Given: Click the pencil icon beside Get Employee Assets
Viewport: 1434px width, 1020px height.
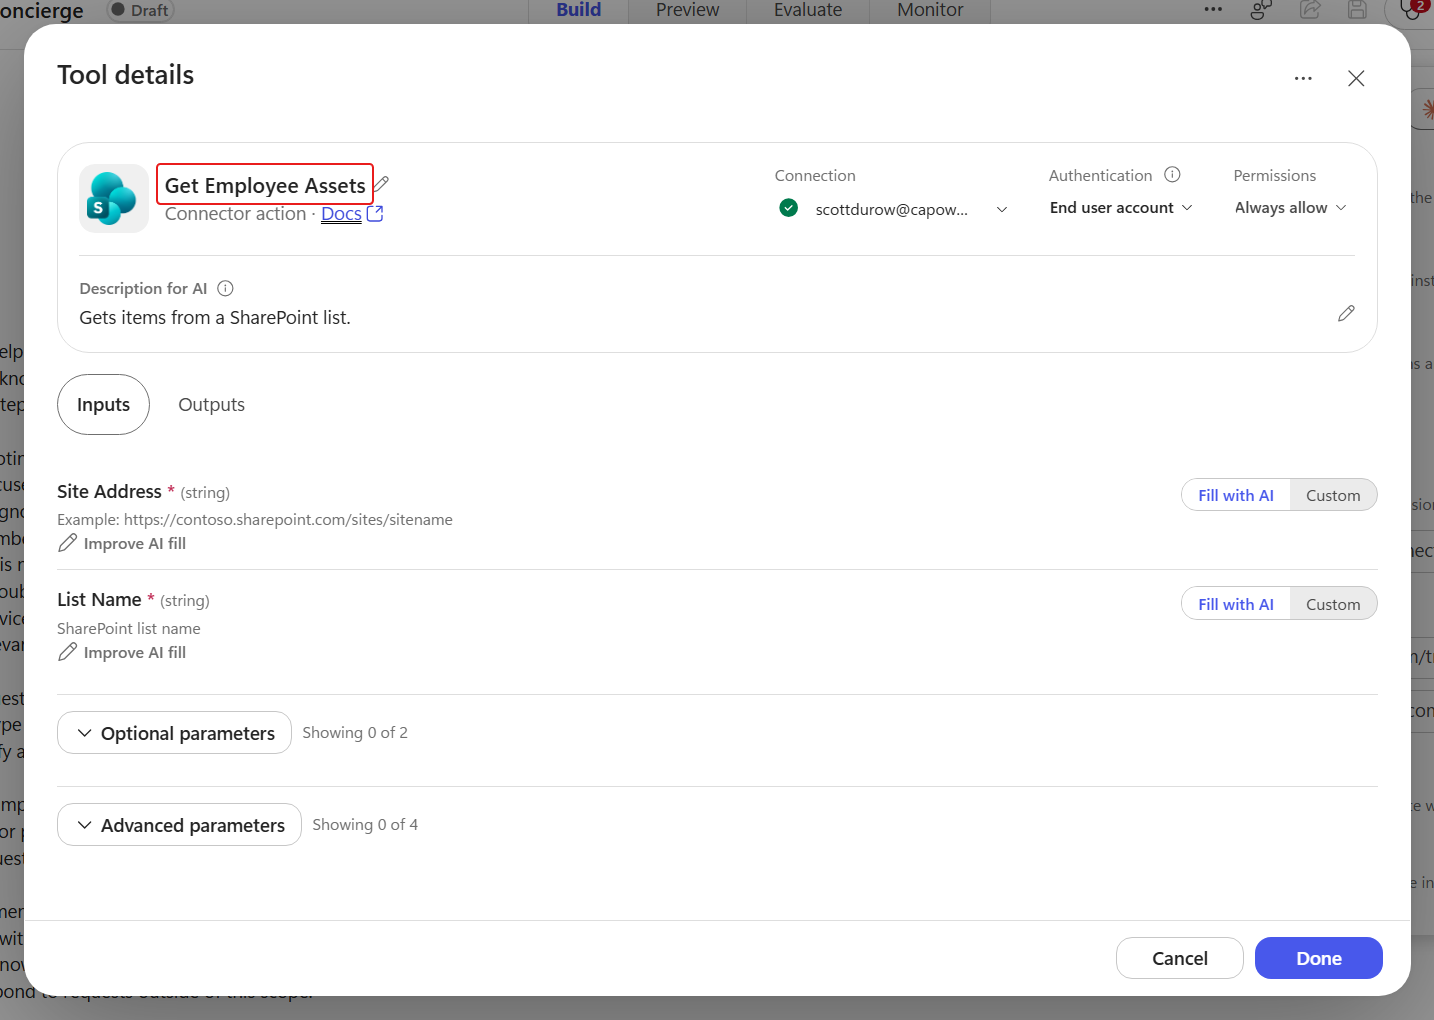Looking at the screenshot, I should [382, 184].
